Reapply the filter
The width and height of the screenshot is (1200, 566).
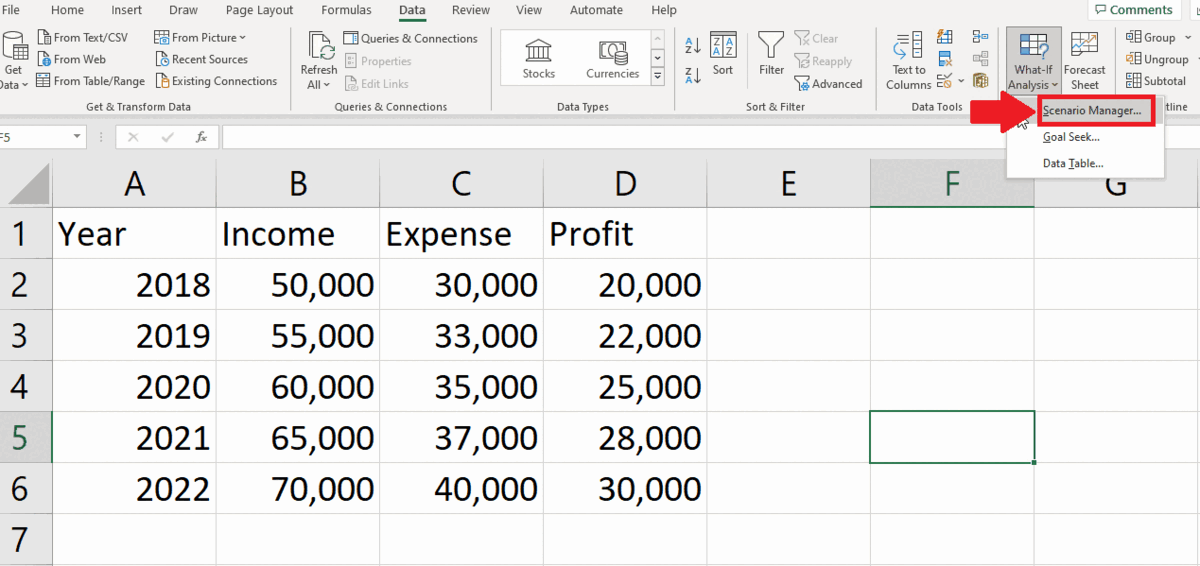(823, 61)
